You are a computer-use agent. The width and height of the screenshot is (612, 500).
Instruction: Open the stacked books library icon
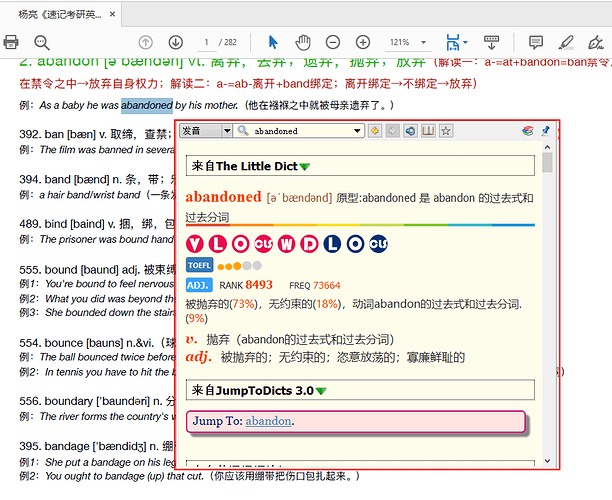click(x=528, y=131)
